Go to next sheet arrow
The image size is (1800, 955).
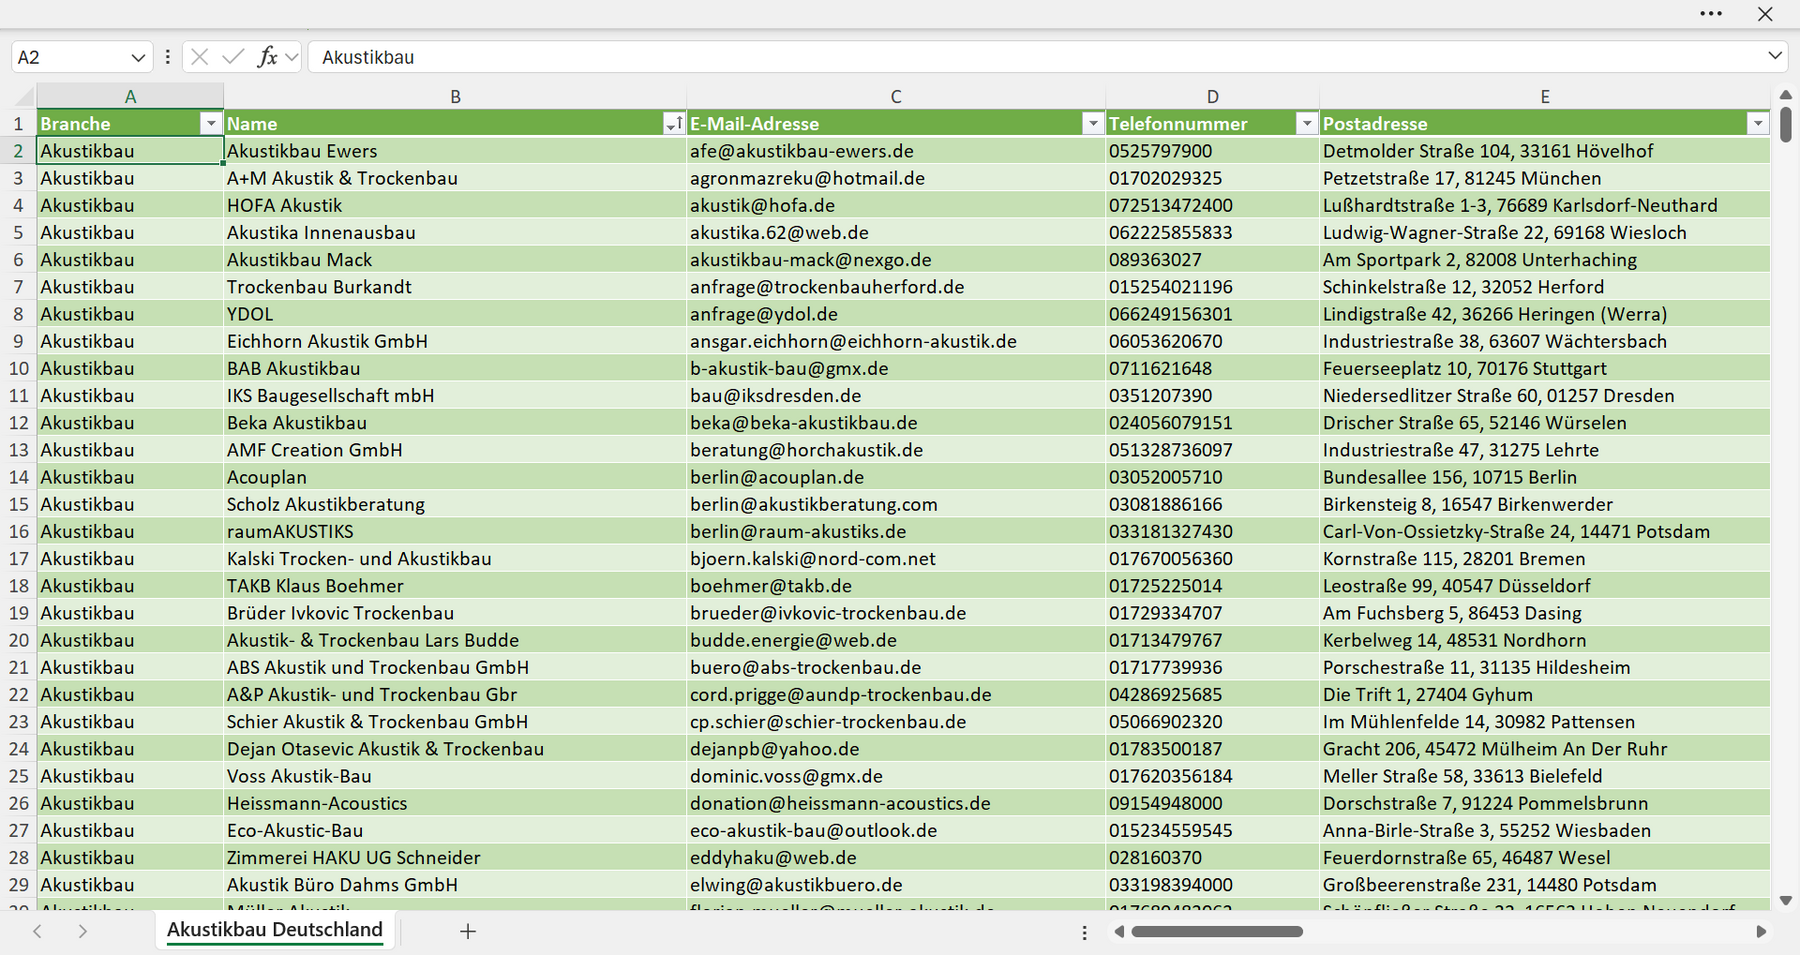point(83,931)
